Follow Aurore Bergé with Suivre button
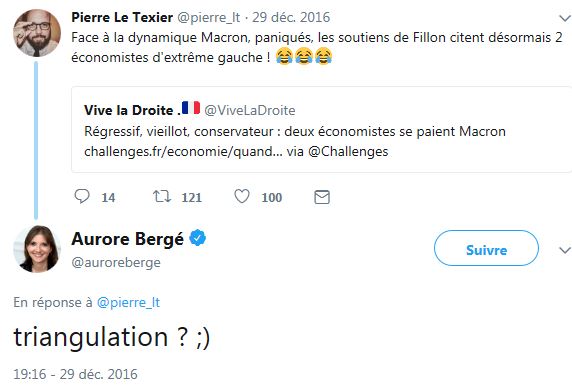Screen dimensions: 572x389 [486, 248]
